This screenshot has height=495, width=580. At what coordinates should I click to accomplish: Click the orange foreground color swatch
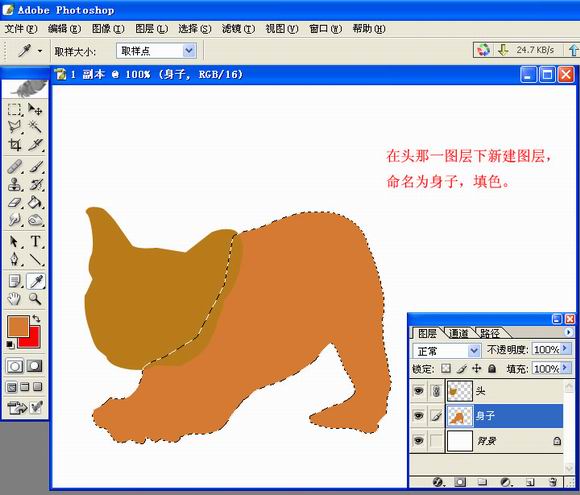pos(17,326)
